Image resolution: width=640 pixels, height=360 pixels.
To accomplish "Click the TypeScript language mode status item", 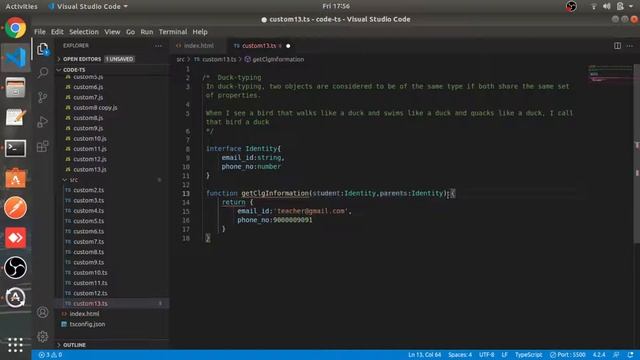I will click(x=529, y=355).
